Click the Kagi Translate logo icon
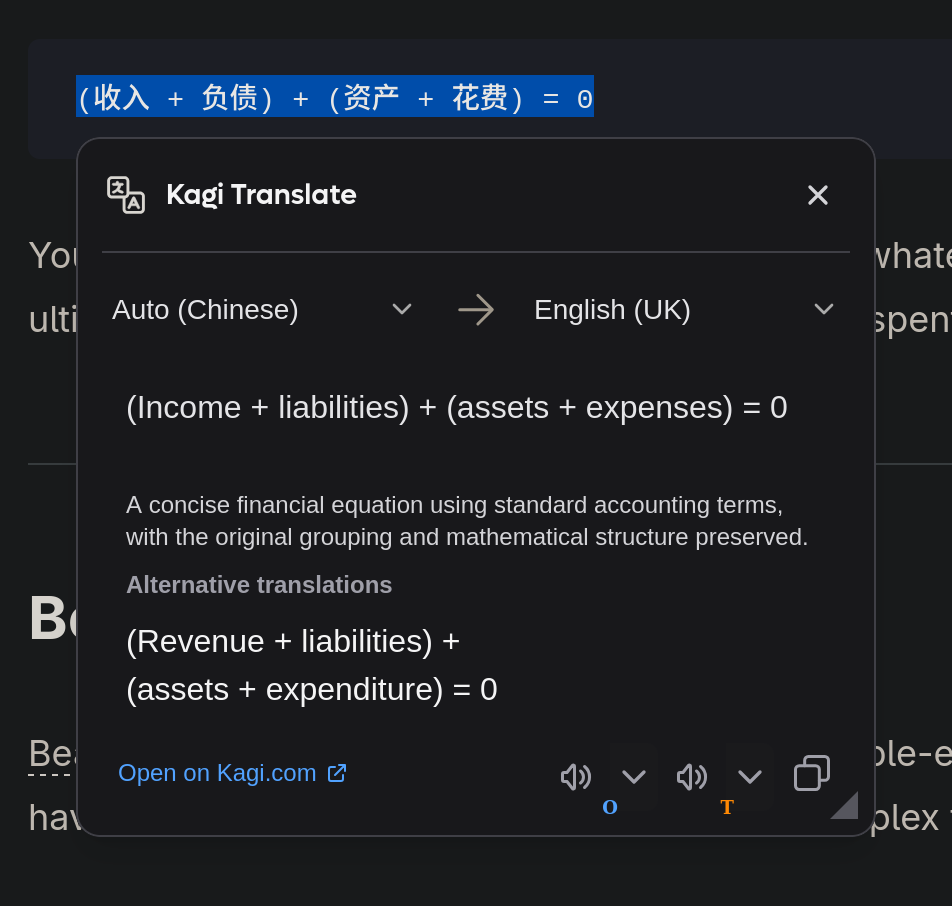 pyautogui.click(x=126, y=195)
